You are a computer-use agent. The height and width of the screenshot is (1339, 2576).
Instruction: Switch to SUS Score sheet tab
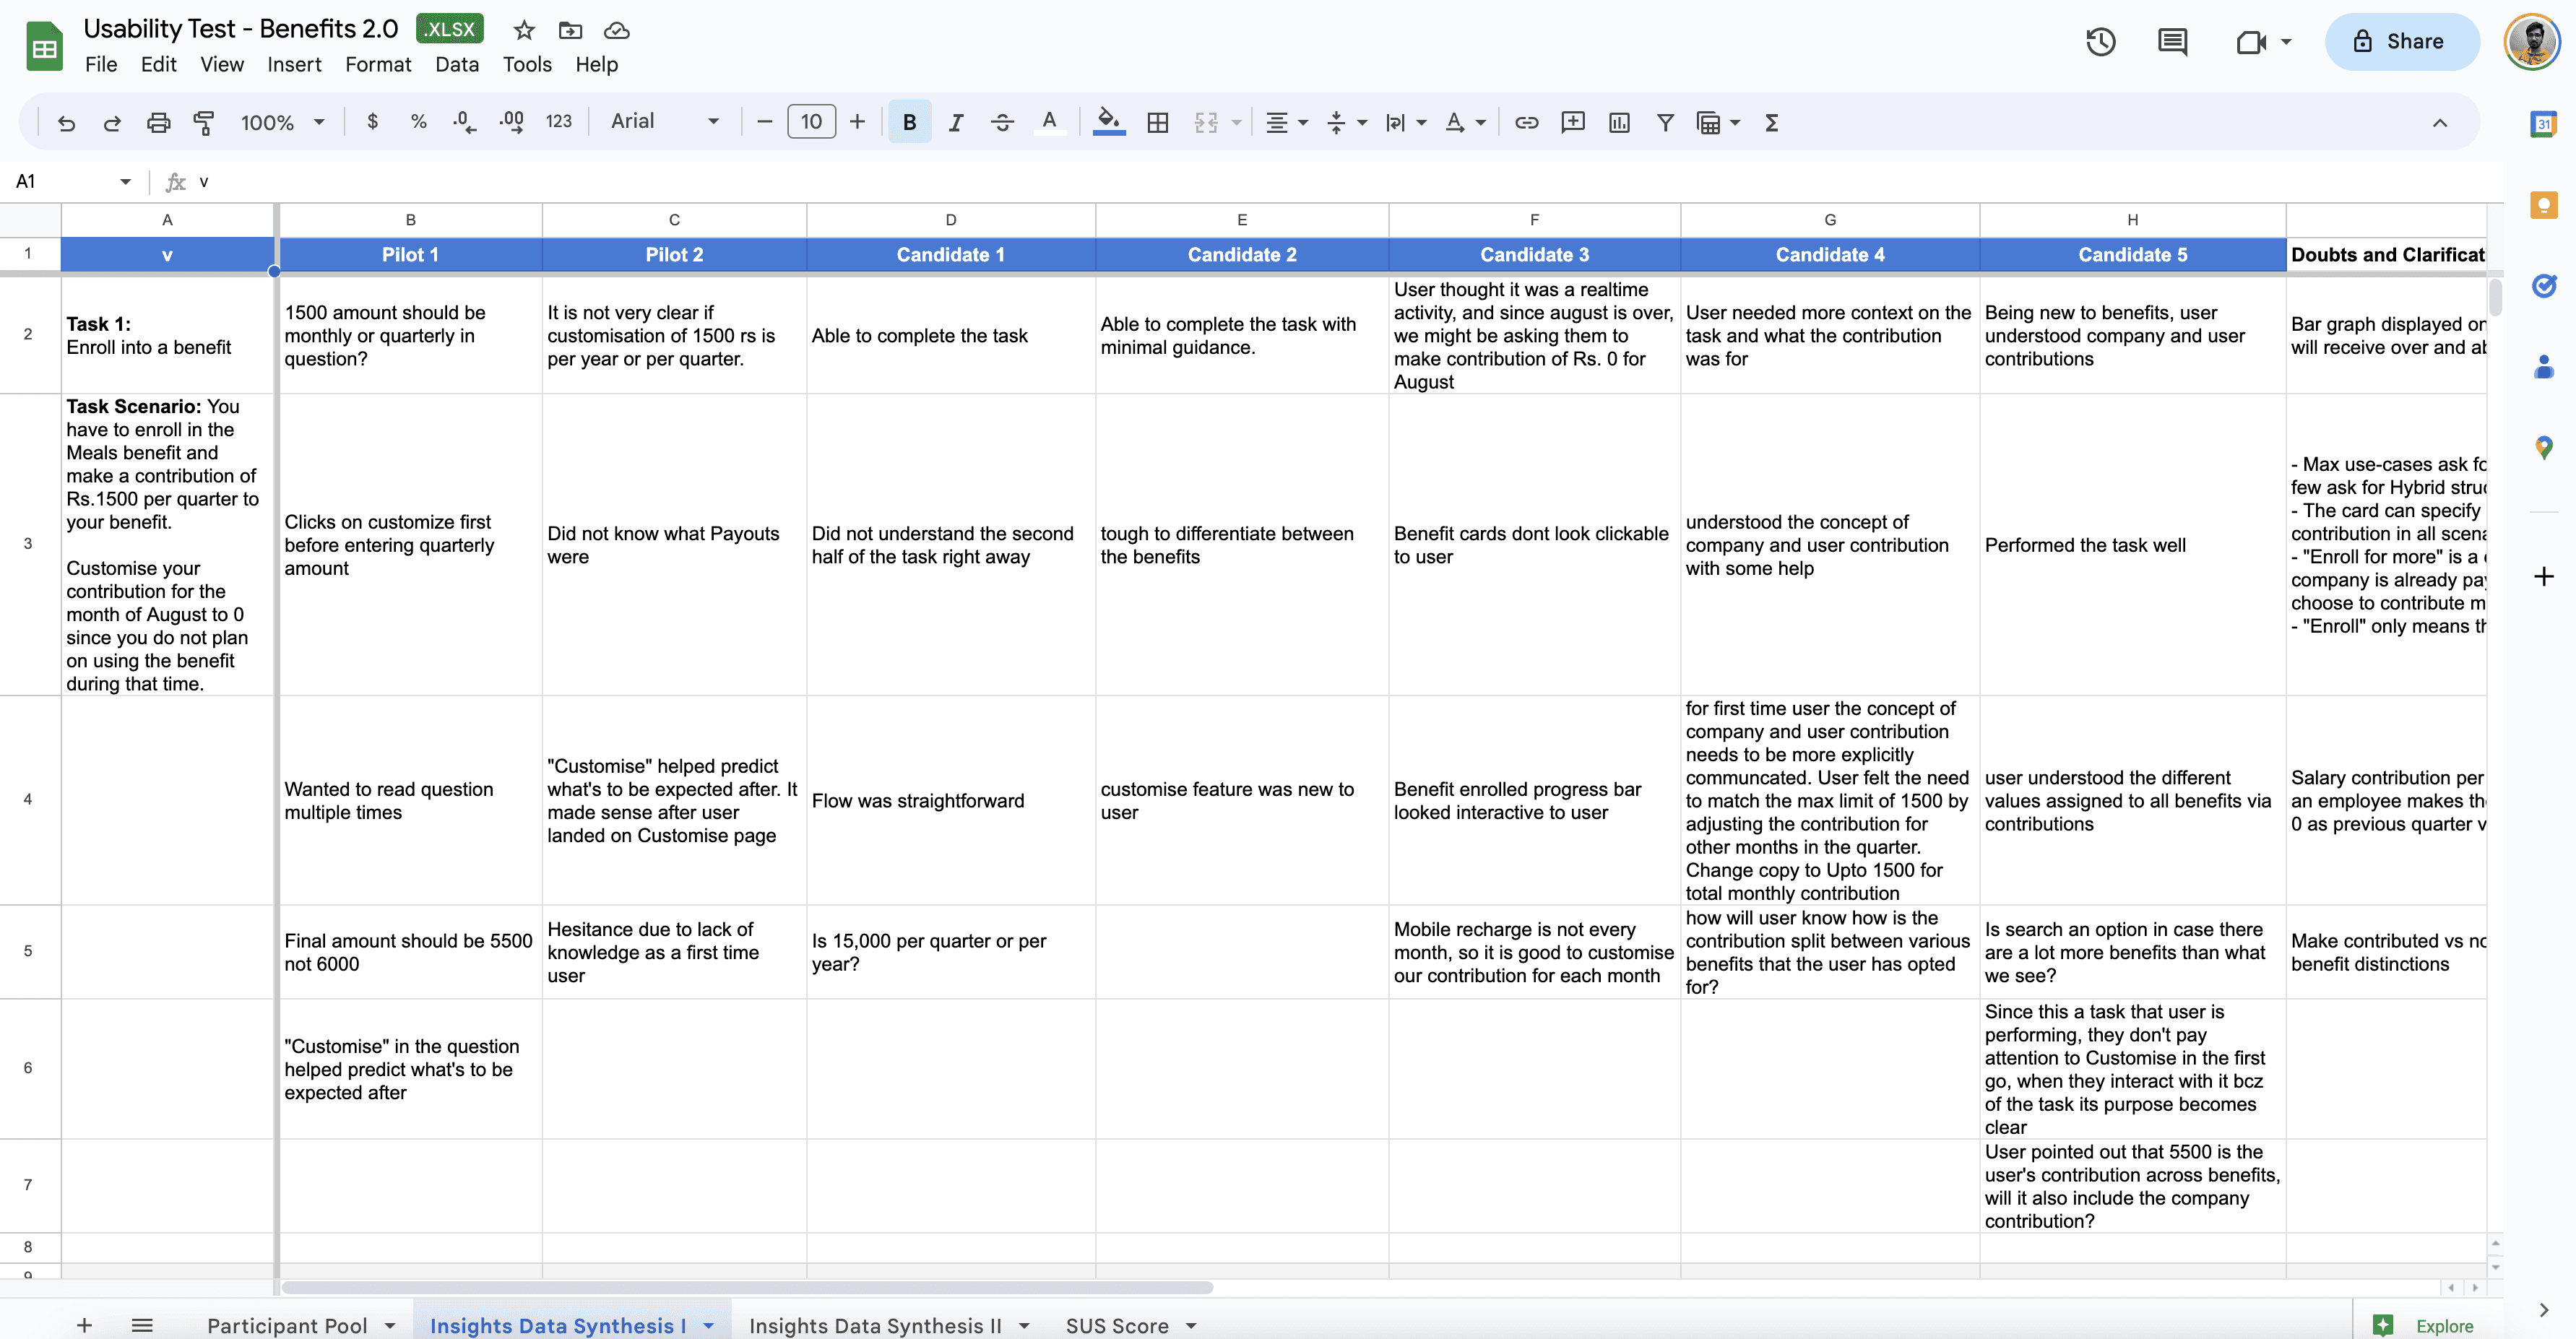1116,1325
